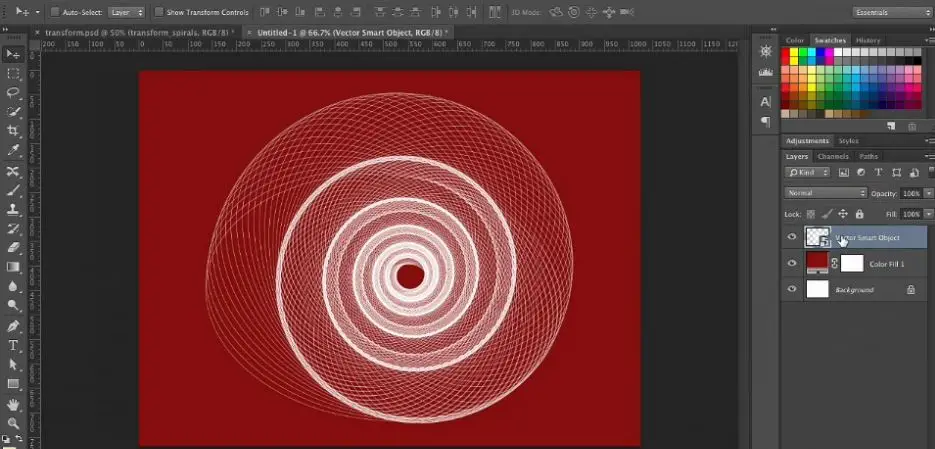
Task: Open the Auto-Select Layer dropdown
Action: tap(124, 12)
